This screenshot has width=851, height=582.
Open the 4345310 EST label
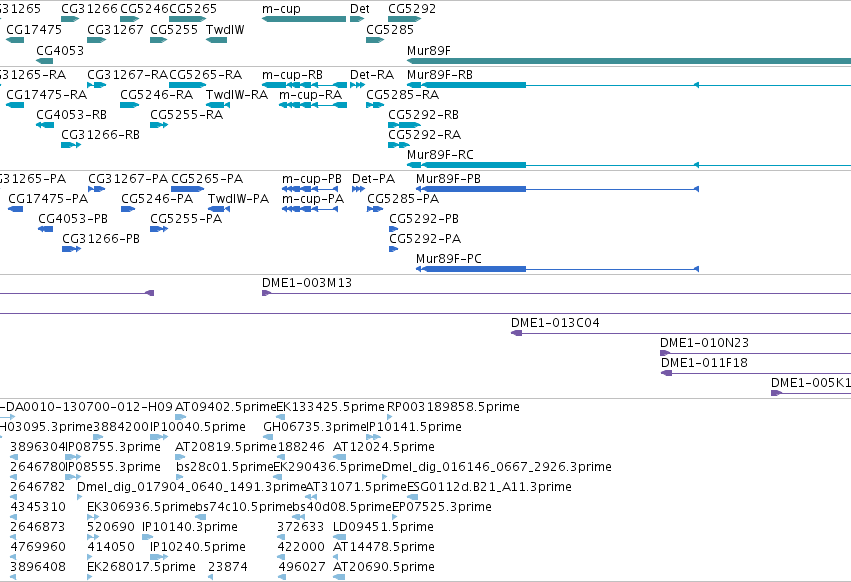38,507
